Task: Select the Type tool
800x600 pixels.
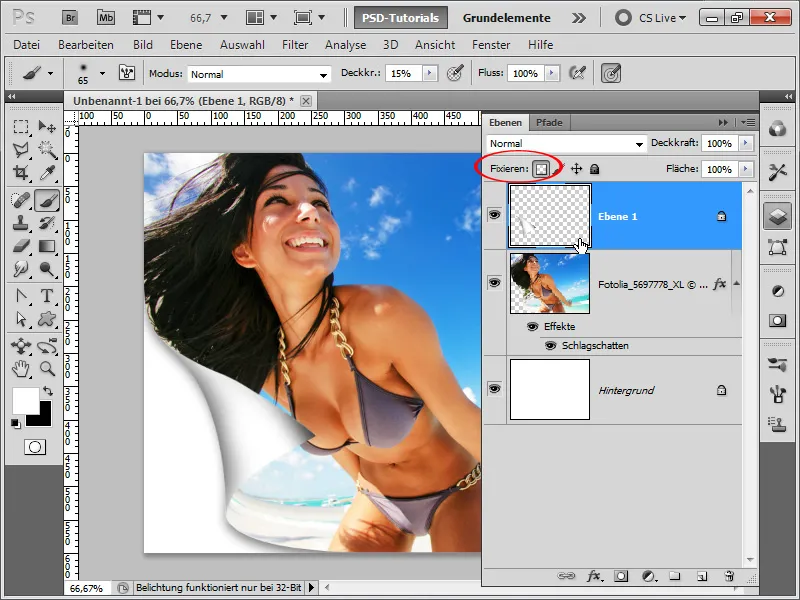Action: (47, 296)
